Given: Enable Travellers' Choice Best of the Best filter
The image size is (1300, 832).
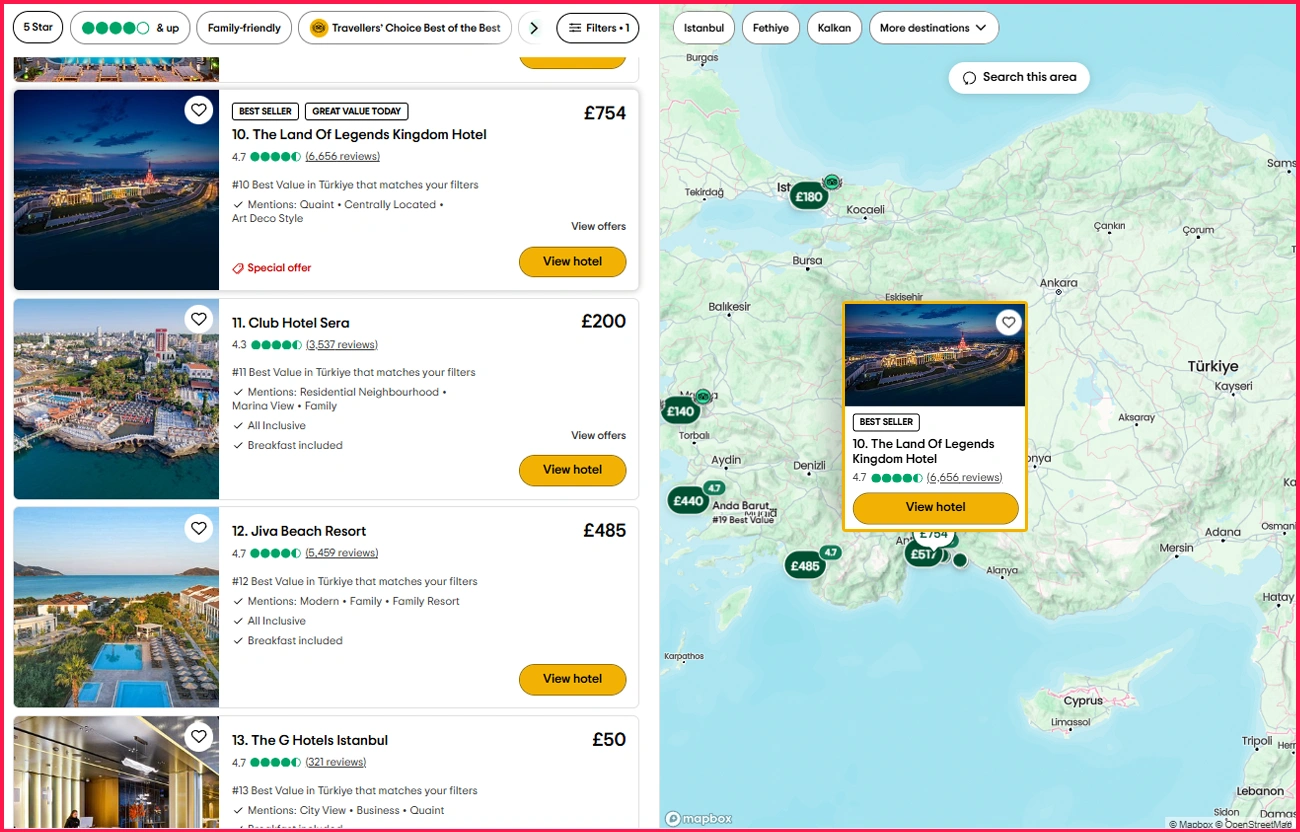Looking at the screenshot, I should [x=405, y=28].
